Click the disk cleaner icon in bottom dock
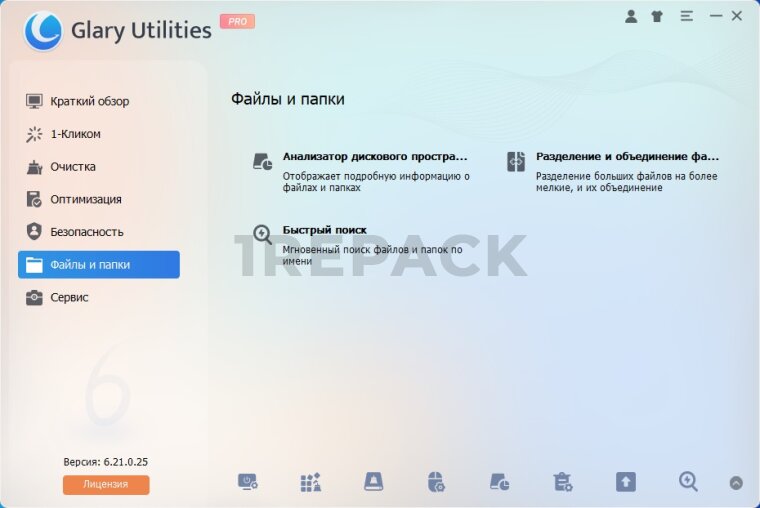Image resolution: width=760 pixels, height=508 pixels. pos(373,482)
